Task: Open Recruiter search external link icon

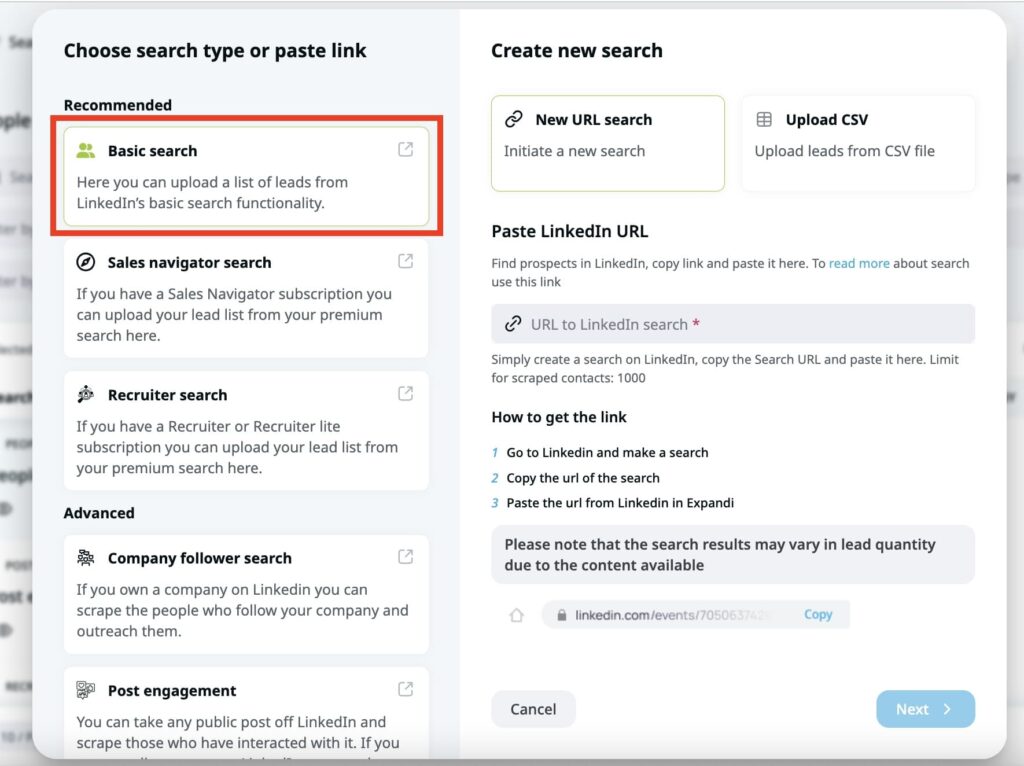Action: coord(405,392)
